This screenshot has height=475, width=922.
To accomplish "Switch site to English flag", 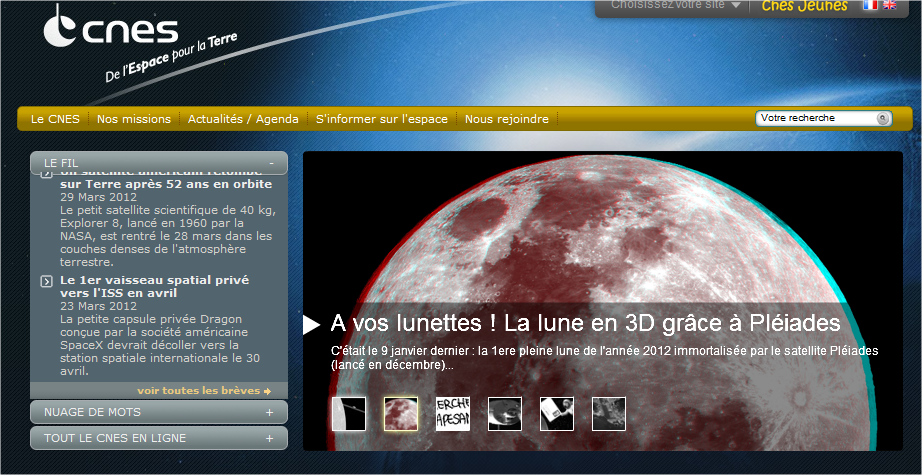I will (890, 5).
